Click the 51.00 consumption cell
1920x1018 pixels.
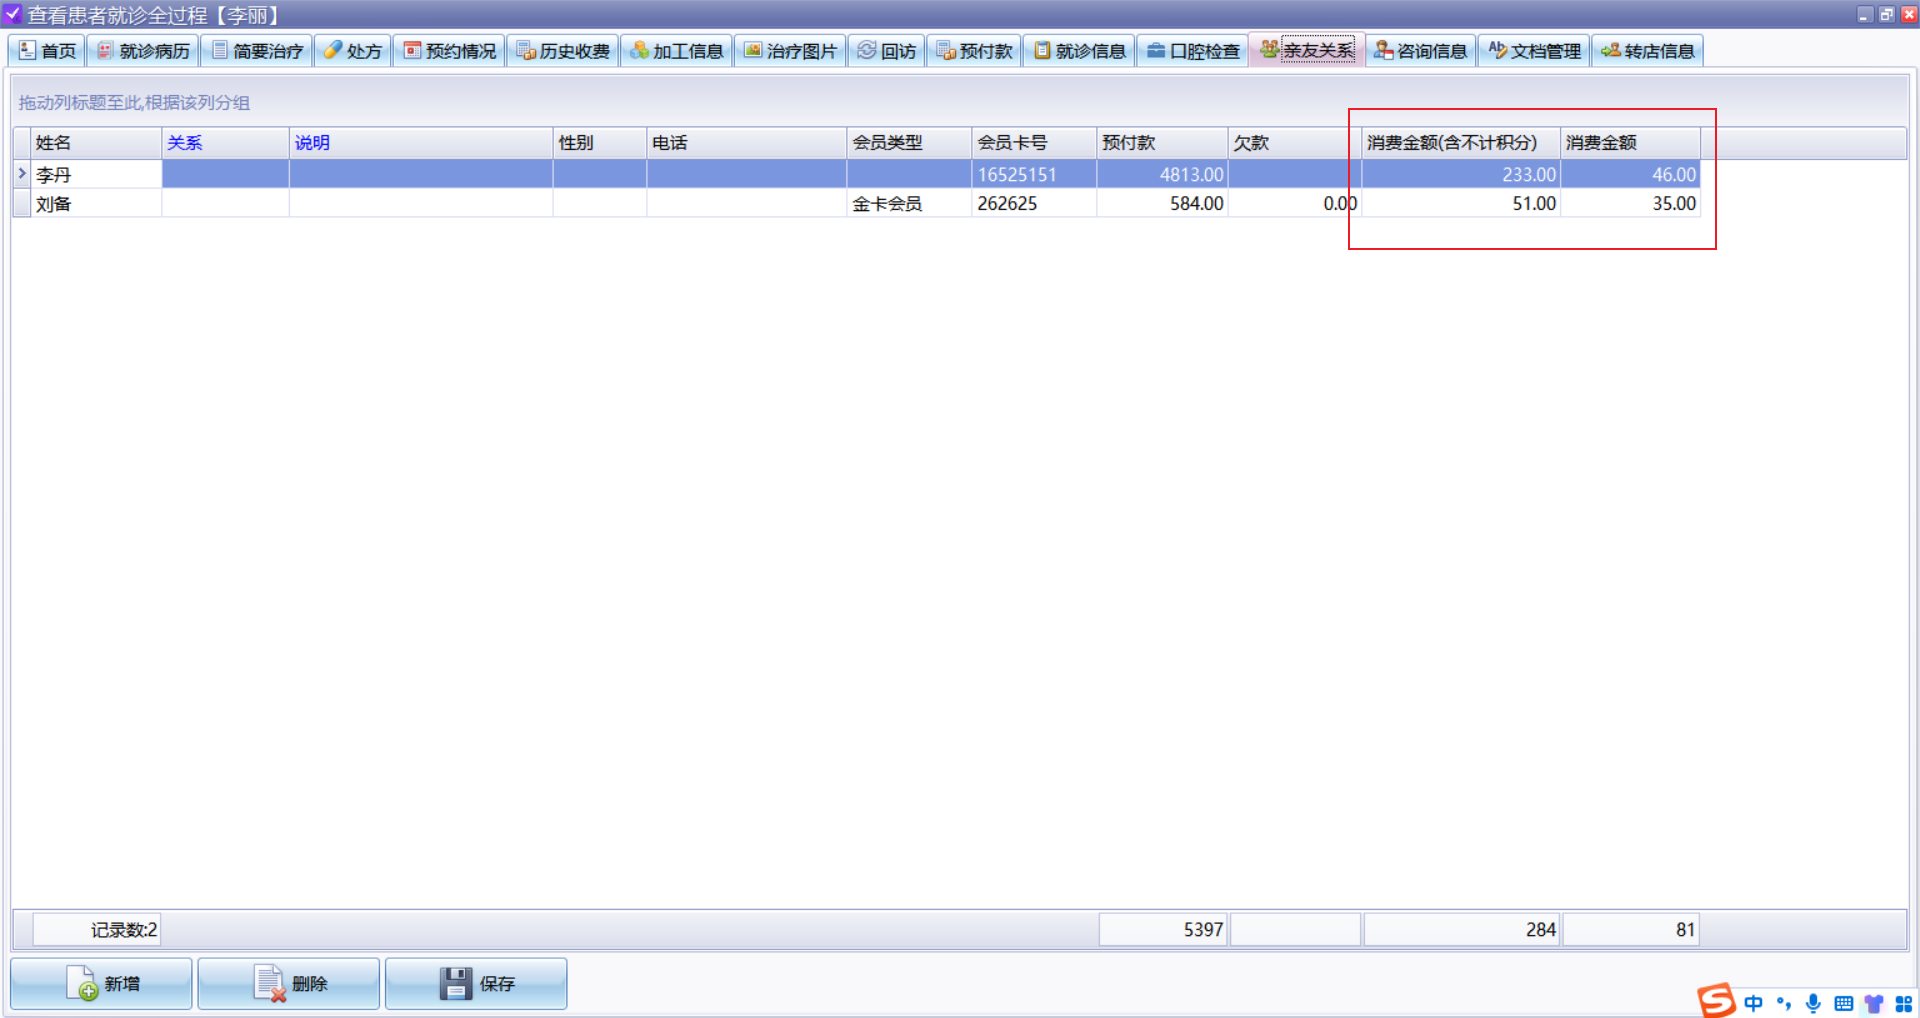pyautogui.click(x=1461, y=204)
